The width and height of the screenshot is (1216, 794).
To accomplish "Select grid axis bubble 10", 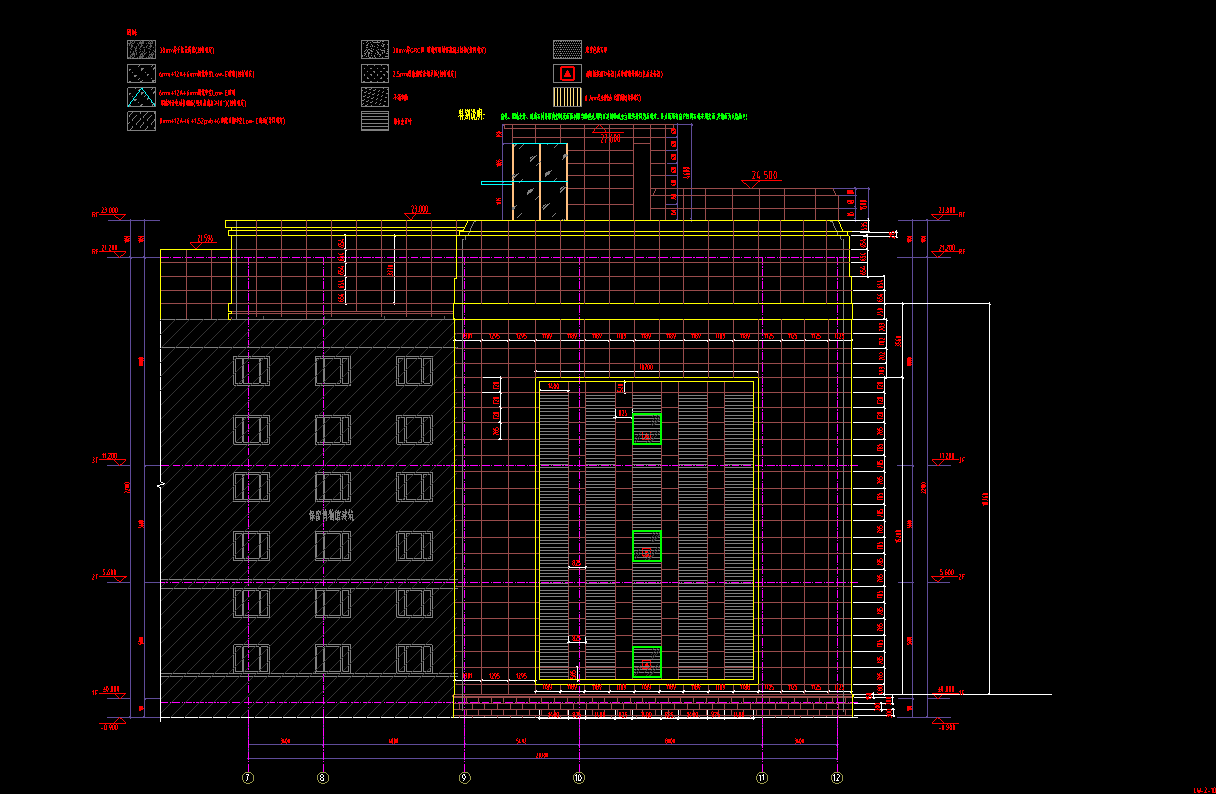I will [x=578, y=777].
